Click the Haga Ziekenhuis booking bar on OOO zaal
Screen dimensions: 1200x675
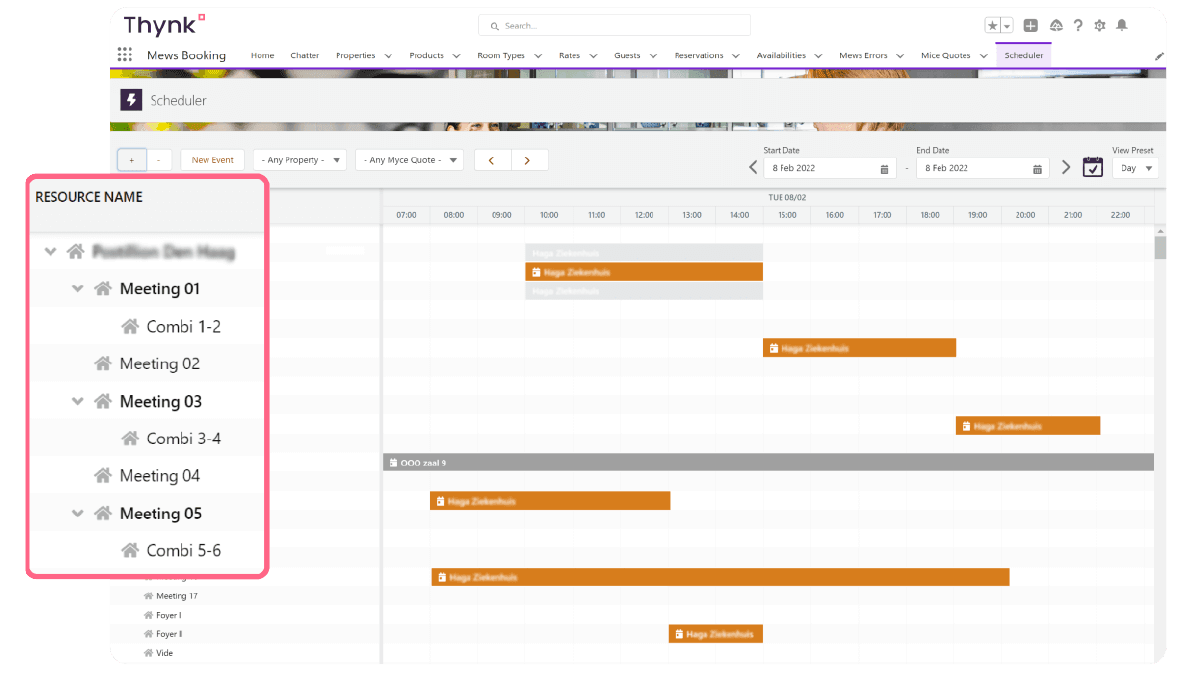(x=550, y=500)
